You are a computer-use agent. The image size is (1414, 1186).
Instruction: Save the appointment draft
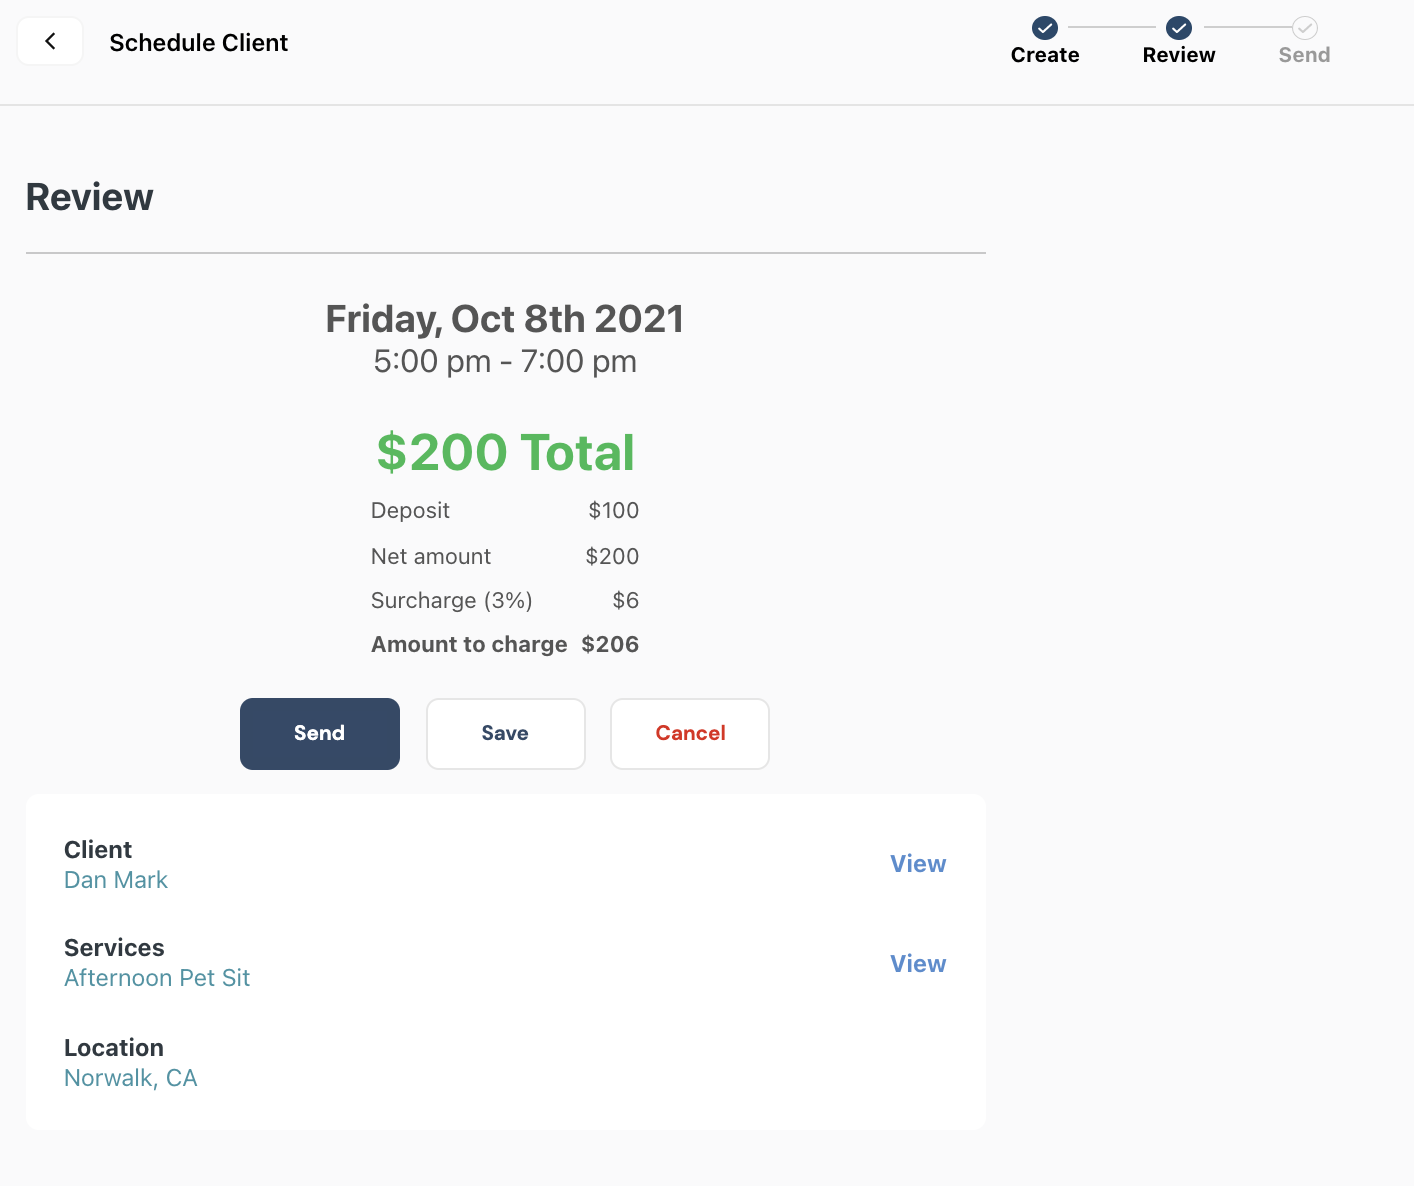(506, 734)
